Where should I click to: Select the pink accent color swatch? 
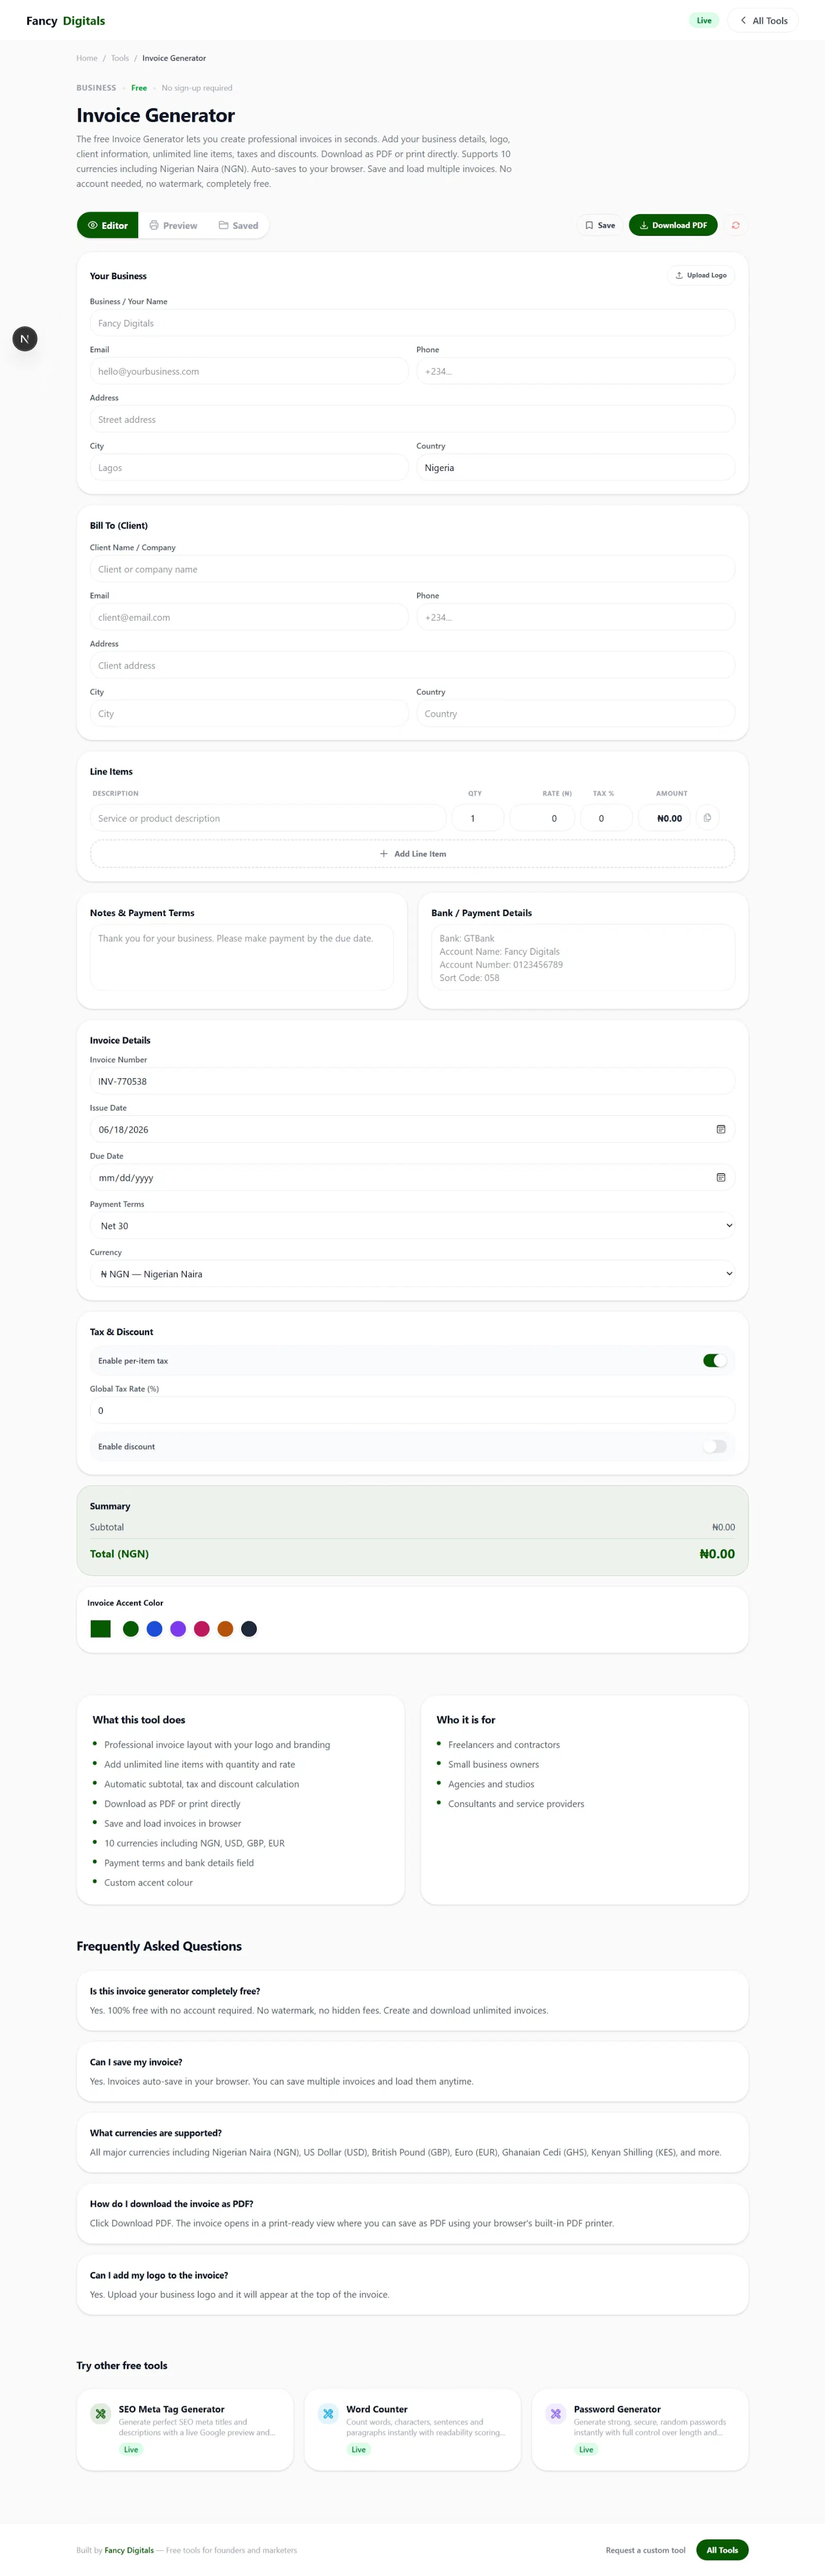point(202,1629)
